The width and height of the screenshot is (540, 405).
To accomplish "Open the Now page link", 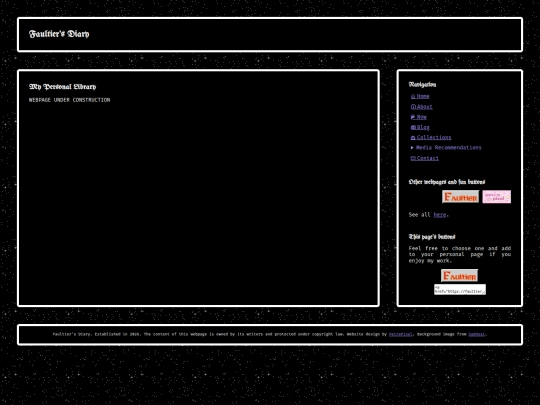I will click(419, 117).
